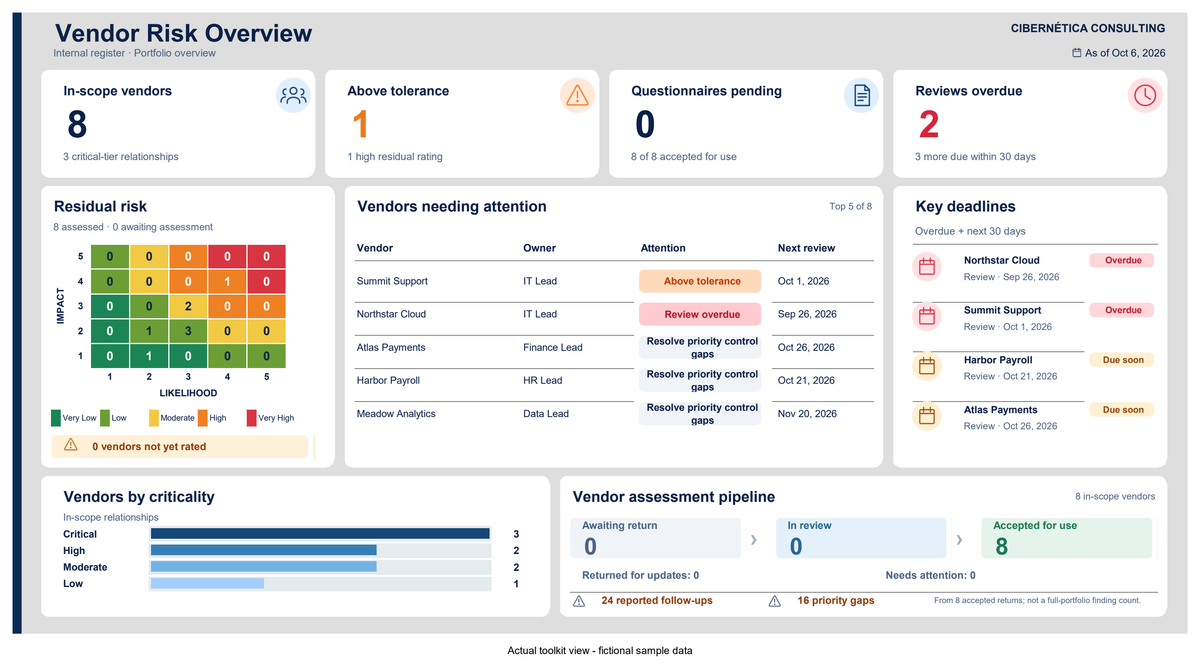Click the High criticality bar

coord(264,550)
